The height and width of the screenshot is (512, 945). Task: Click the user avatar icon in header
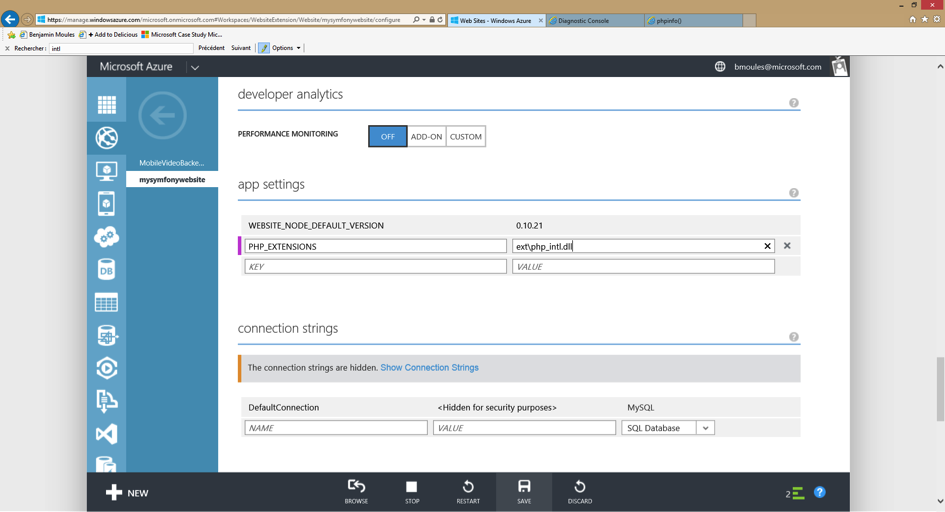pos(840,66)
